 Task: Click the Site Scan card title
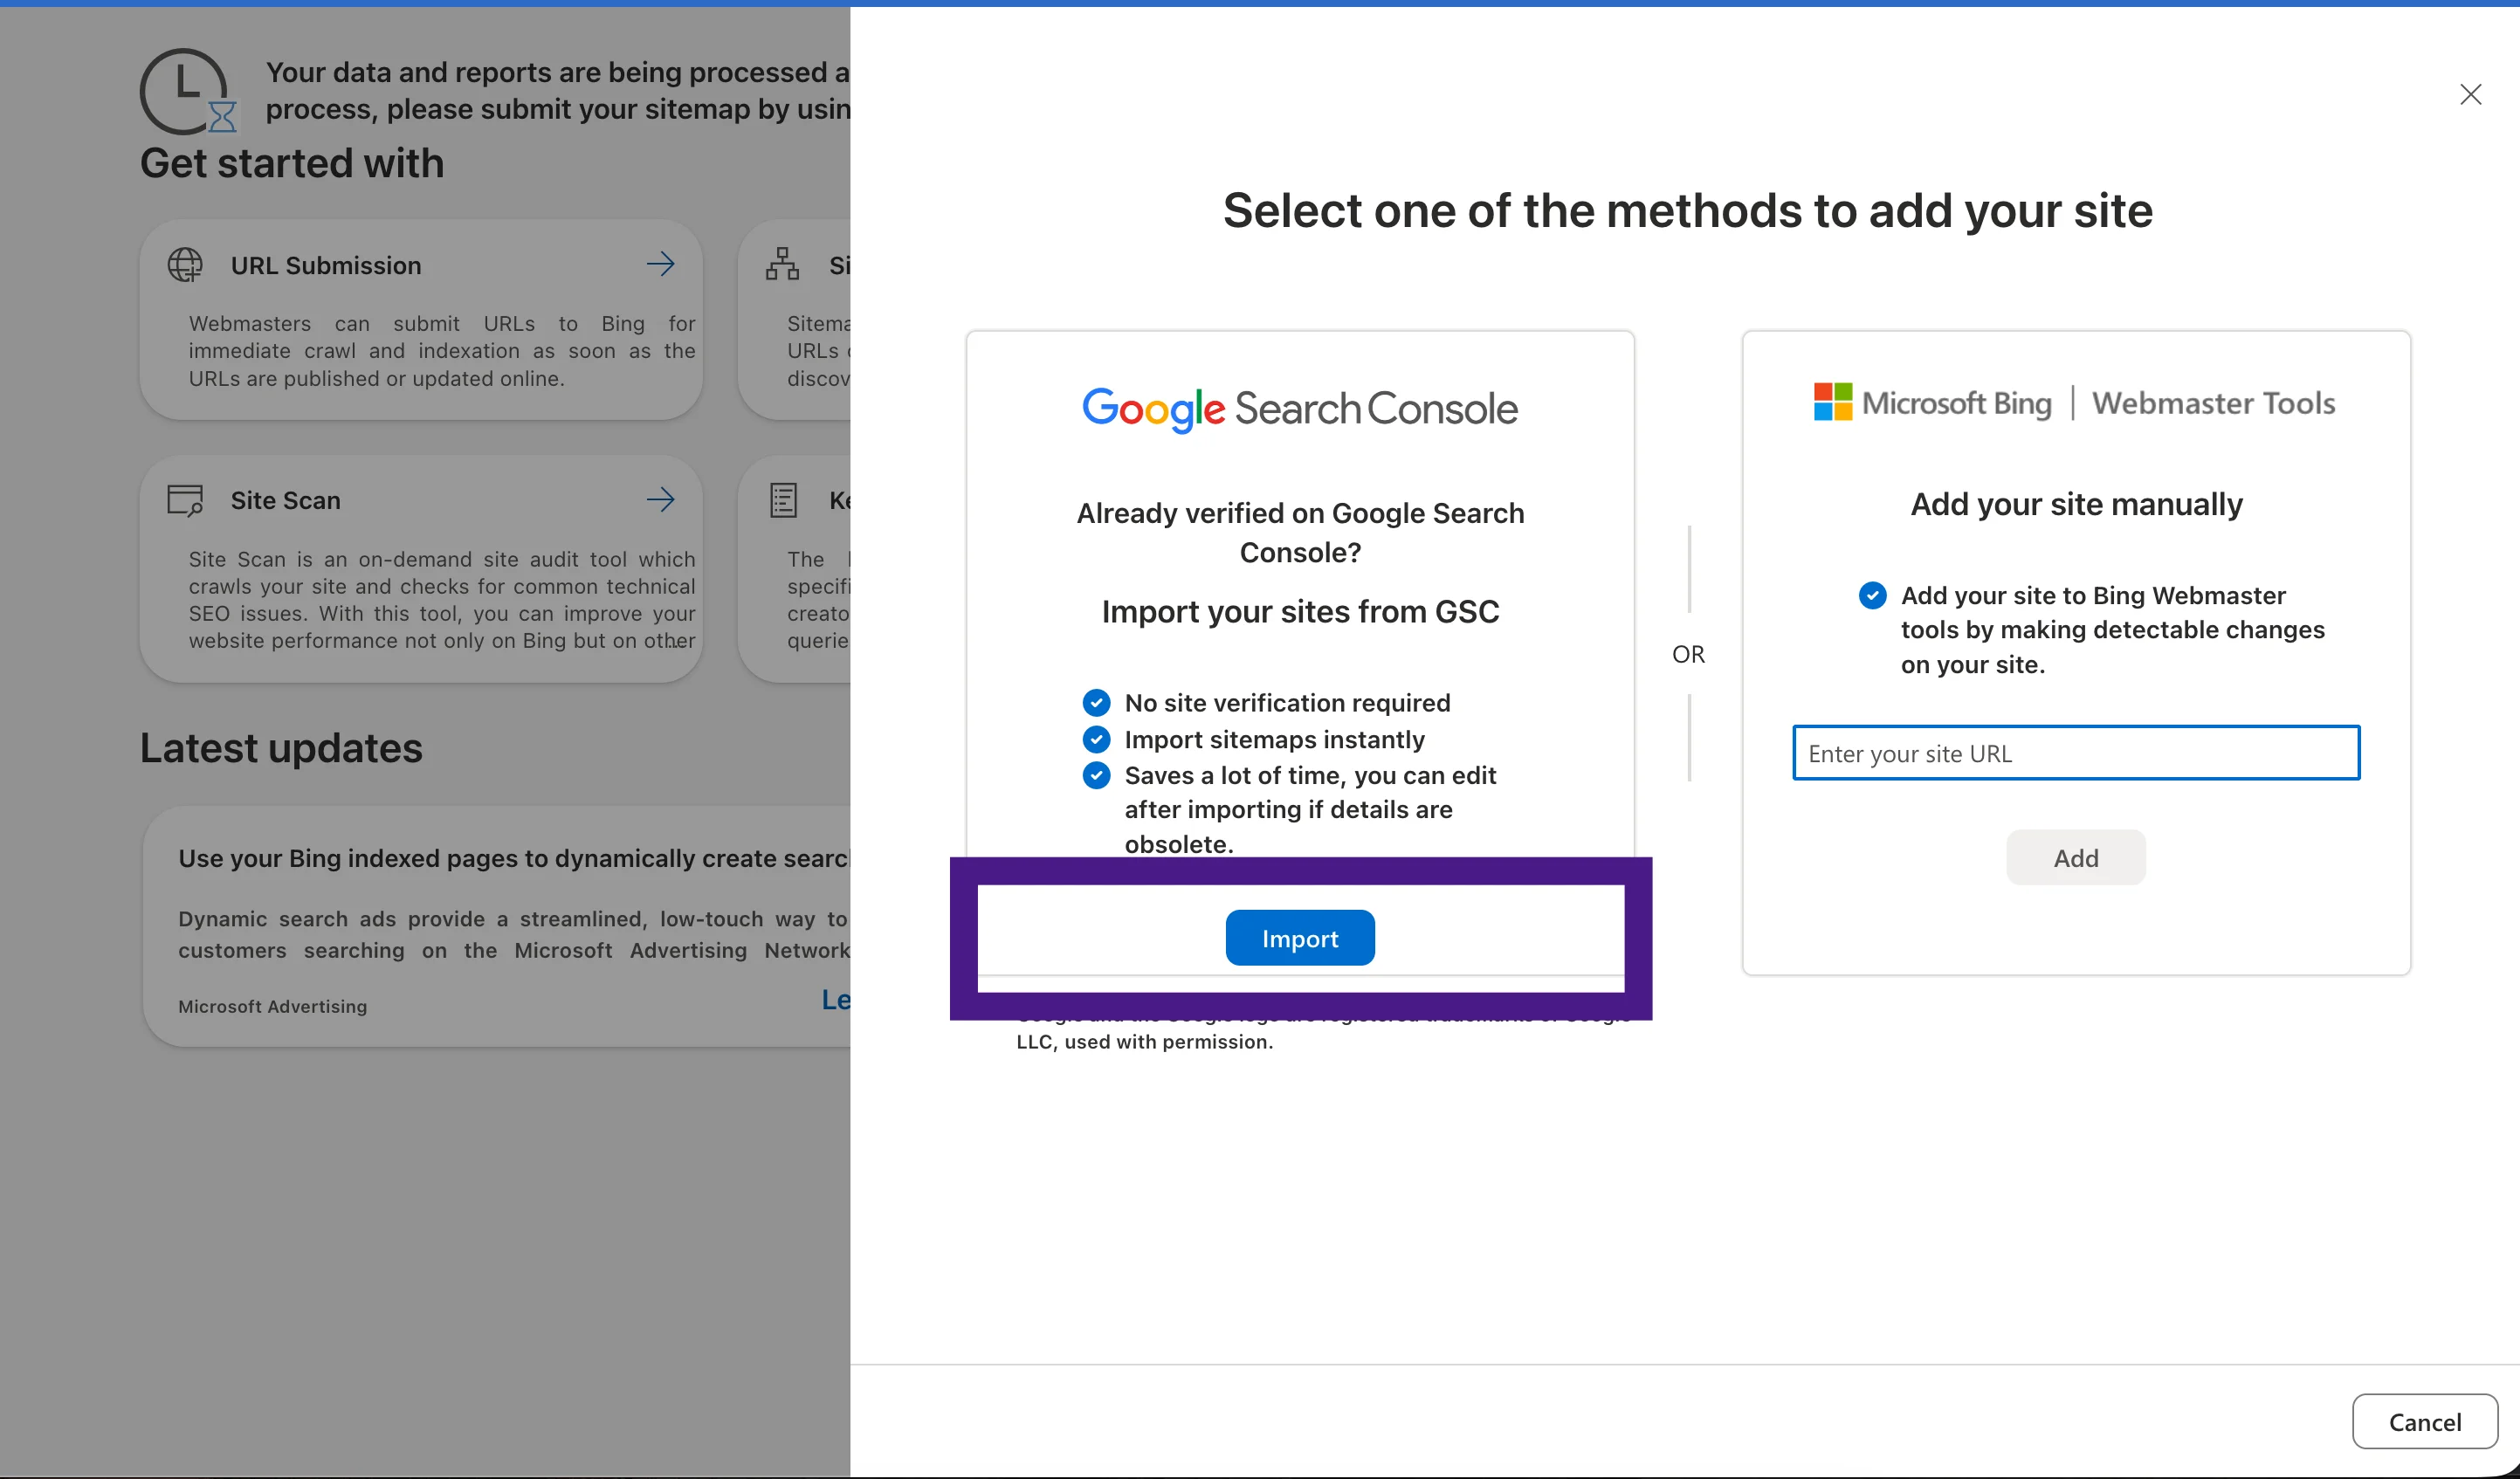tap(286, 500)
